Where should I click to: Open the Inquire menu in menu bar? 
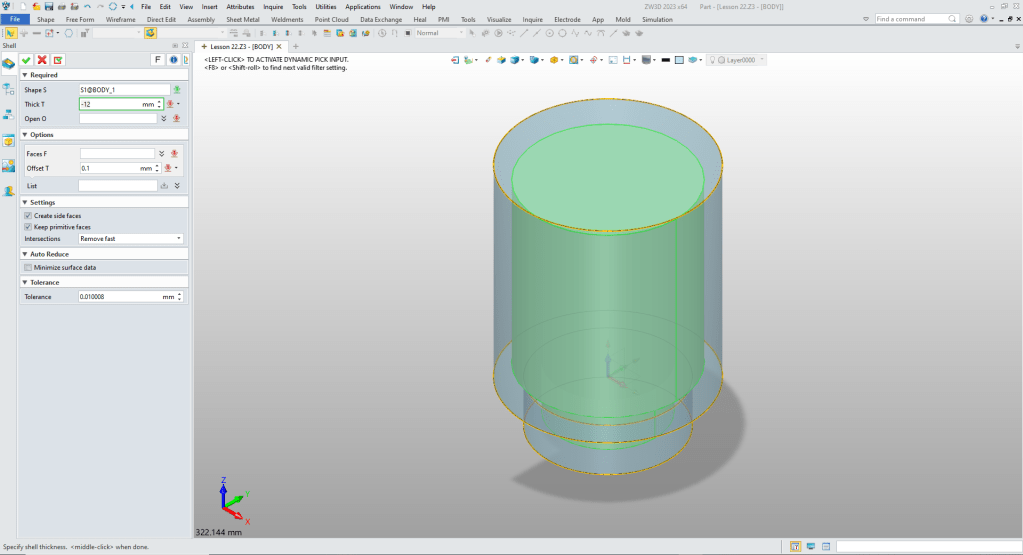click(273, 7)
